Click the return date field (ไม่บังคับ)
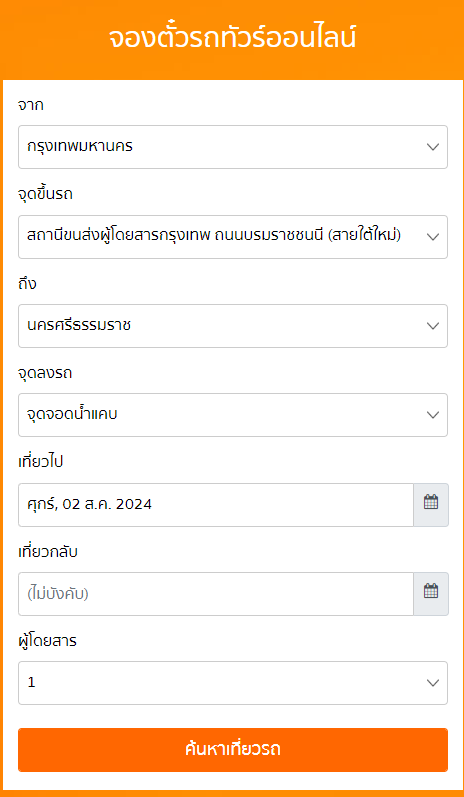Image resolution: width=464 pixels, height=797 pixels. 216,593
